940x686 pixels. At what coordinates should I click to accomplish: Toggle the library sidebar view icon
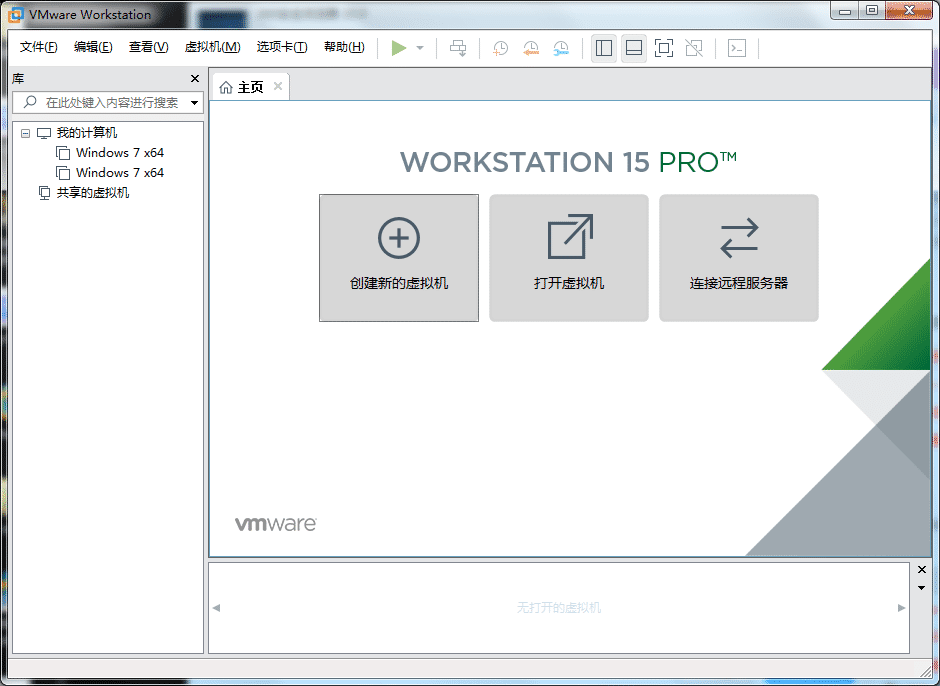(604, 48)
